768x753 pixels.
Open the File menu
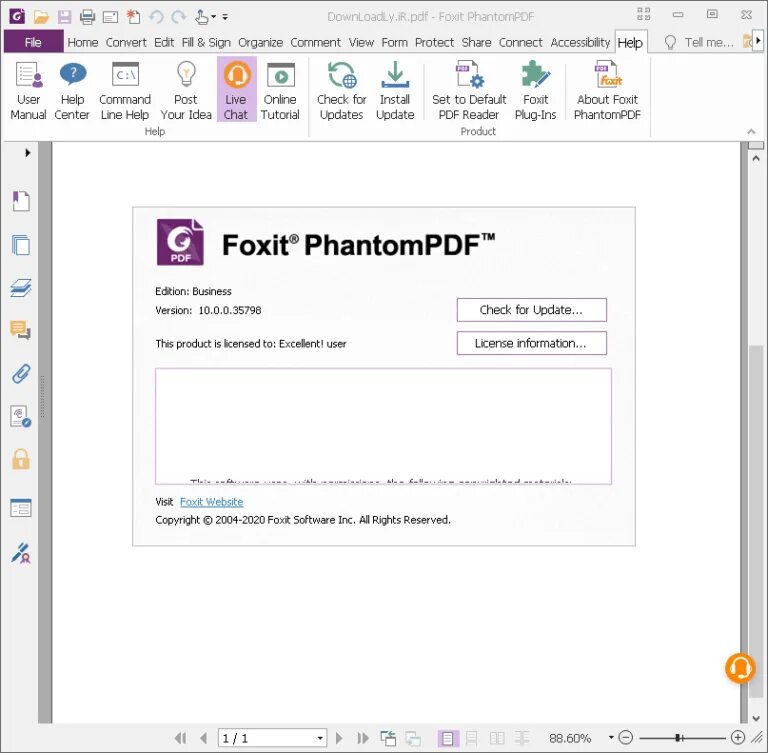[x=33, y=42]
